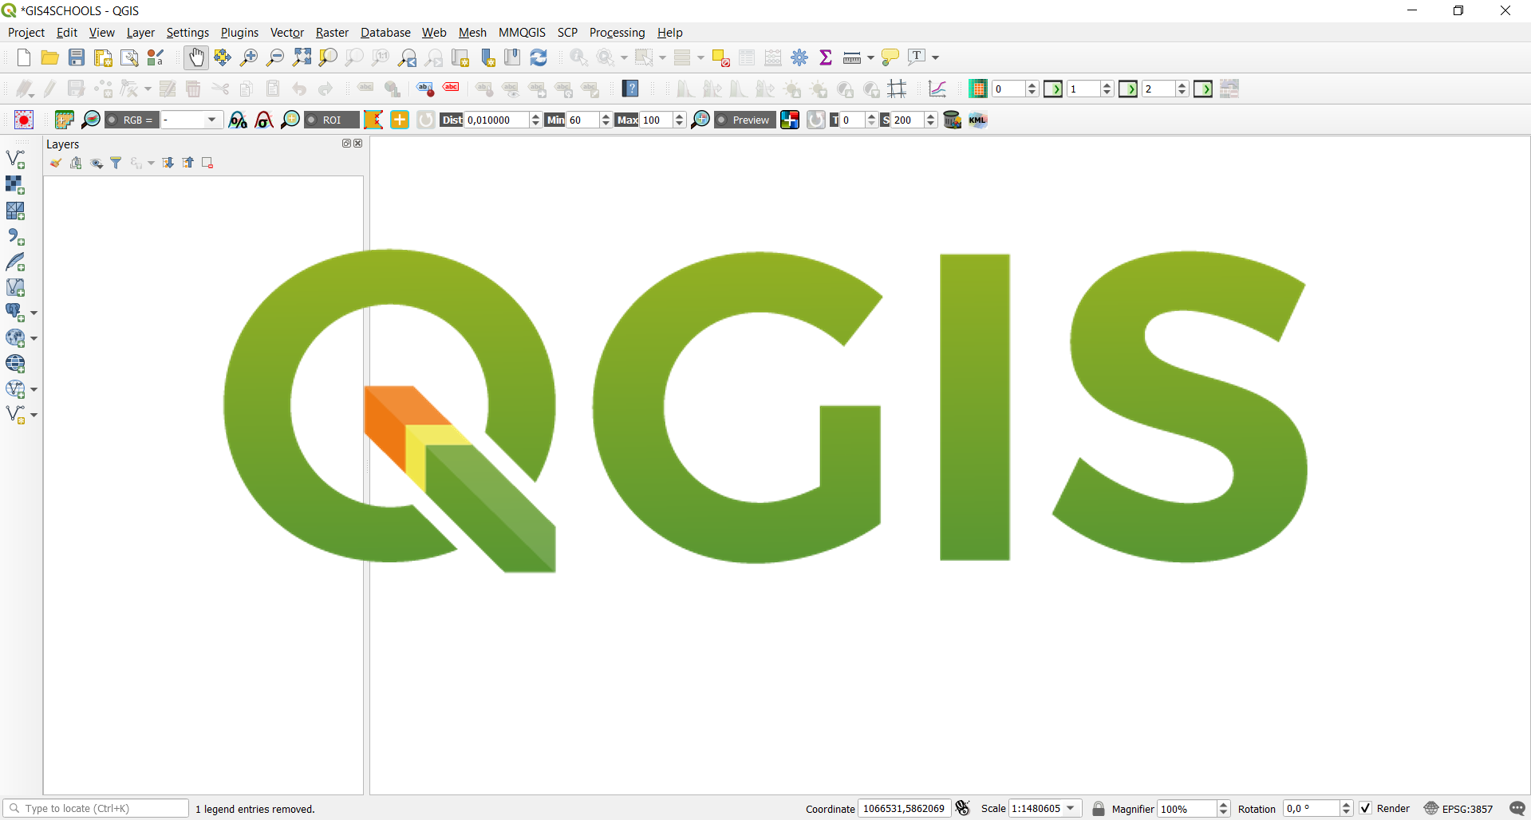This screenshot has width=1531, height=820.
Task: Click into the Coordinate field
Action: pos(903,808)
